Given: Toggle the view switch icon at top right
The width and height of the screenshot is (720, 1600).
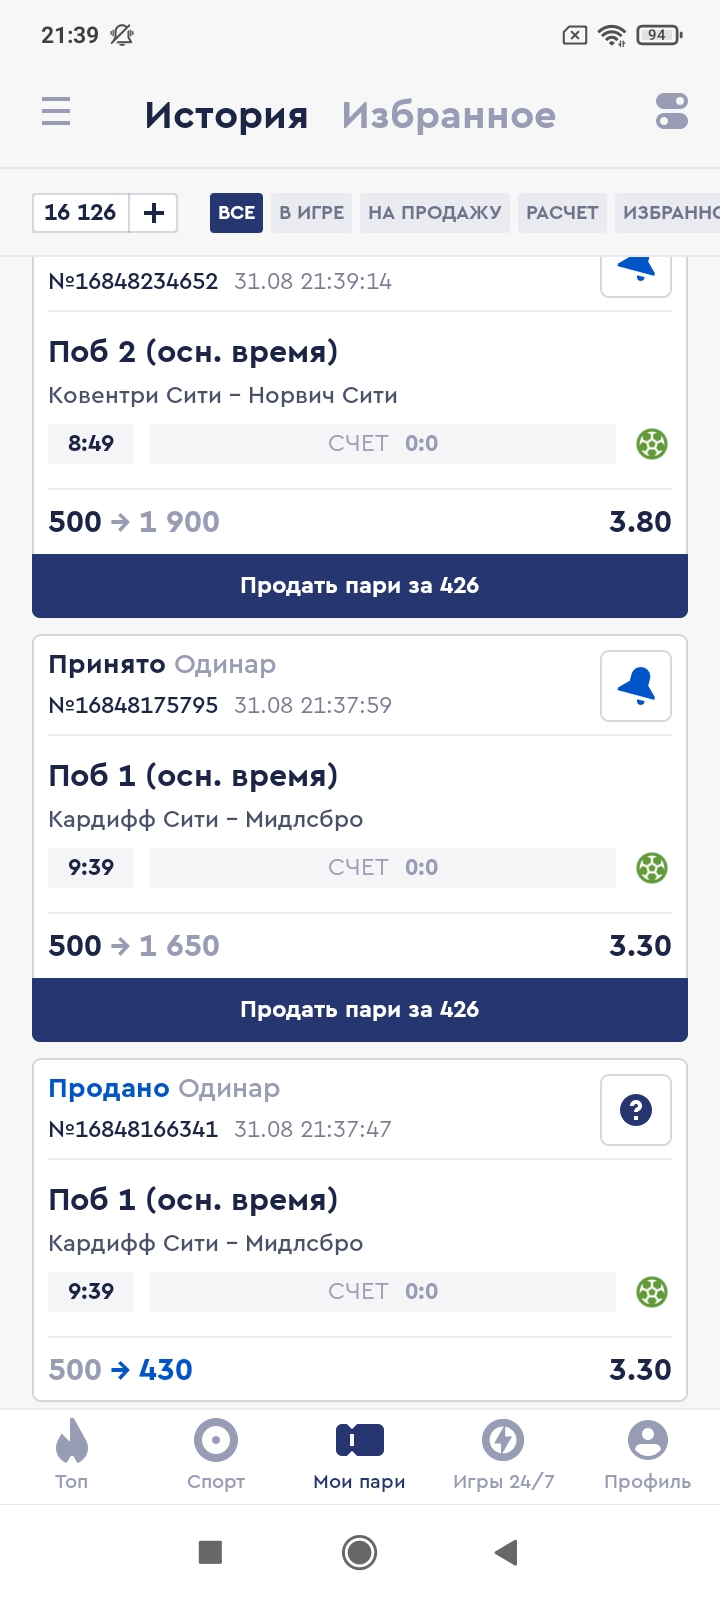Looking at the screenshot, I should pos(672,111).
